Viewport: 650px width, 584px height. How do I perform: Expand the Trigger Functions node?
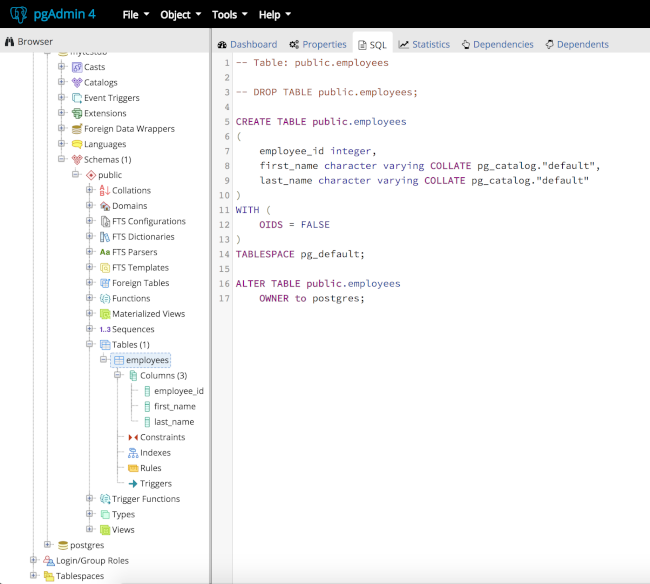[89, 499]
